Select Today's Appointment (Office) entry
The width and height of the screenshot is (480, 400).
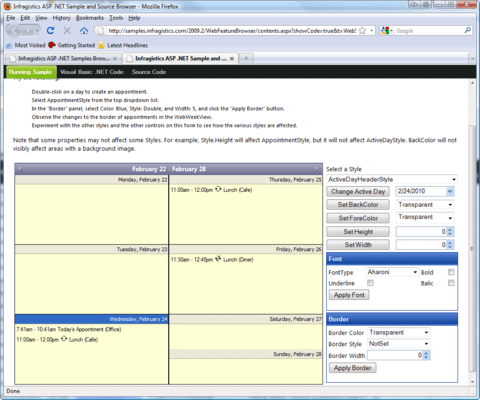tap(69, 329)
